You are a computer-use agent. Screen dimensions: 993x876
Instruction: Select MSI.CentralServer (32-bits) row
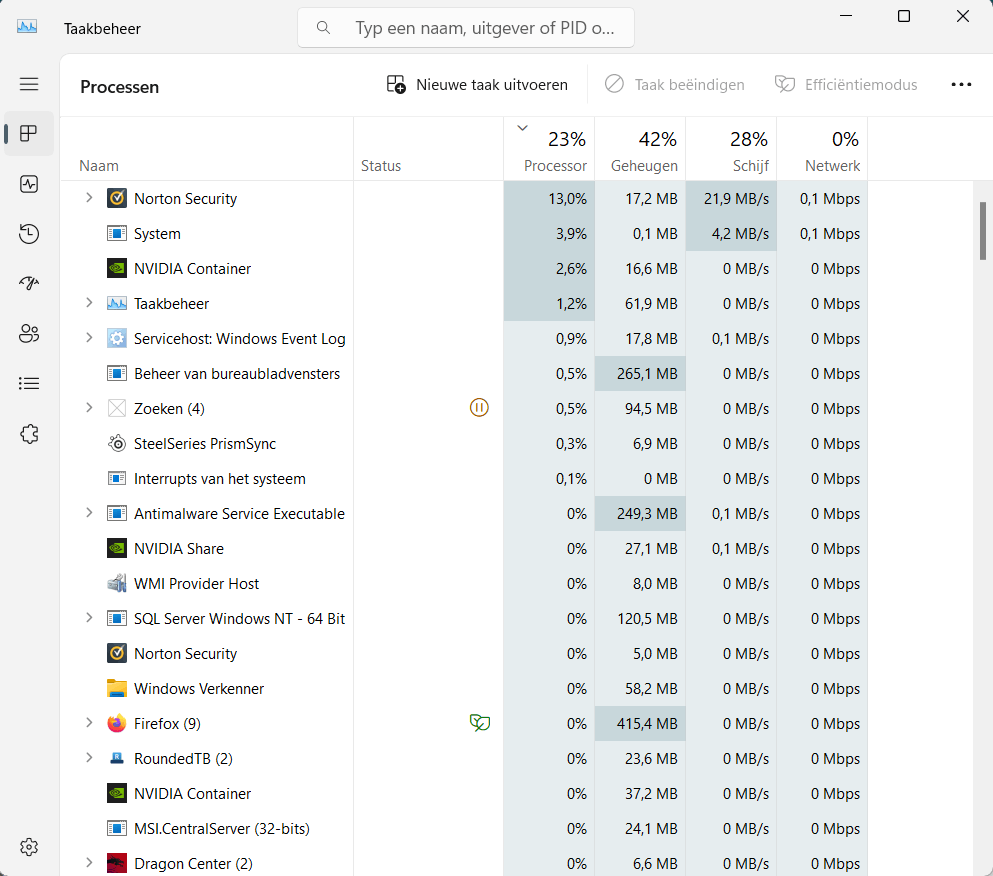pyautogui.click(x=464, y=828)
